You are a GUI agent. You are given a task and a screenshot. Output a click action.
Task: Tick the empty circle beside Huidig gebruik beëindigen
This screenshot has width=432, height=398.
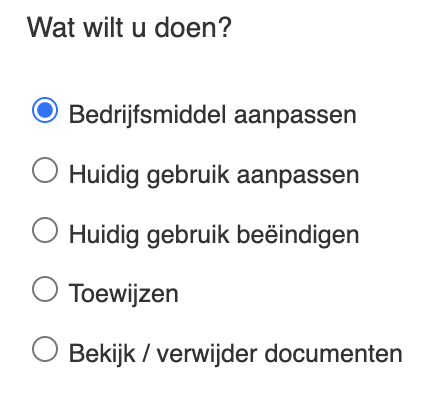click(x=45, y=230)
